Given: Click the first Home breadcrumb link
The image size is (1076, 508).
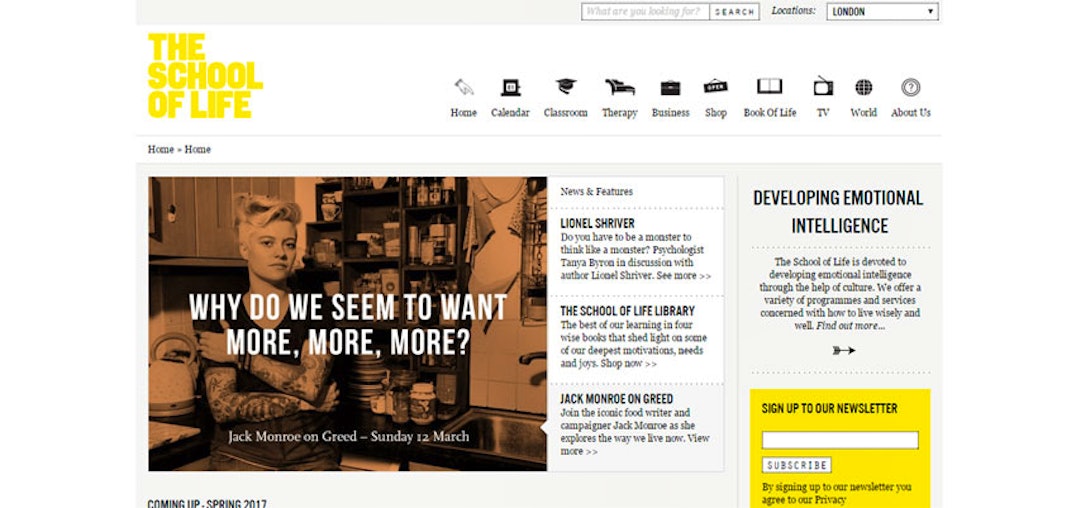Looking at the screenshot, I should coord(161,149).
